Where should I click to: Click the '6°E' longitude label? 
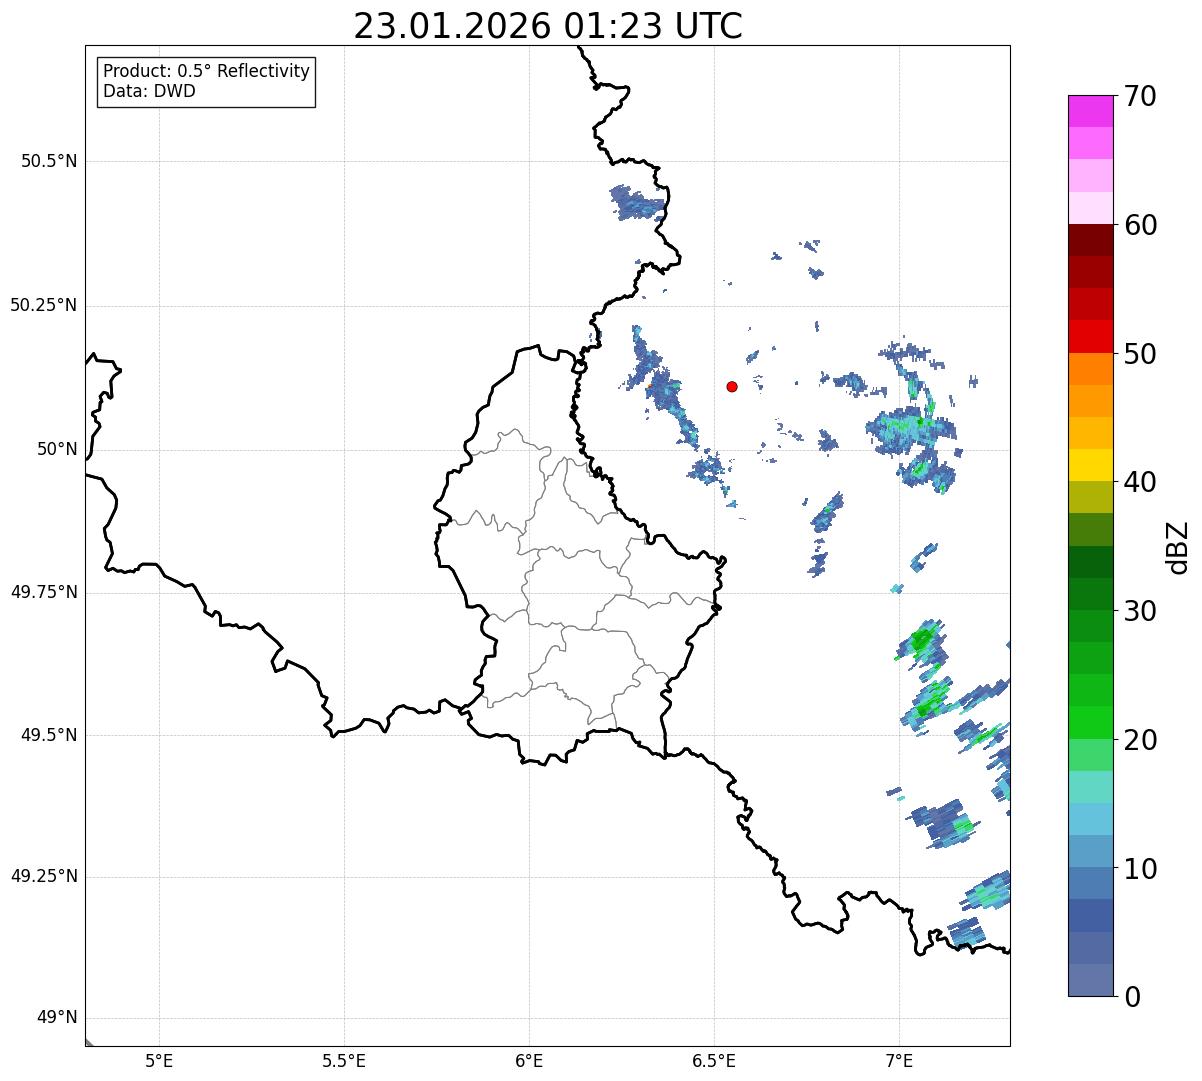[529, 1060]
